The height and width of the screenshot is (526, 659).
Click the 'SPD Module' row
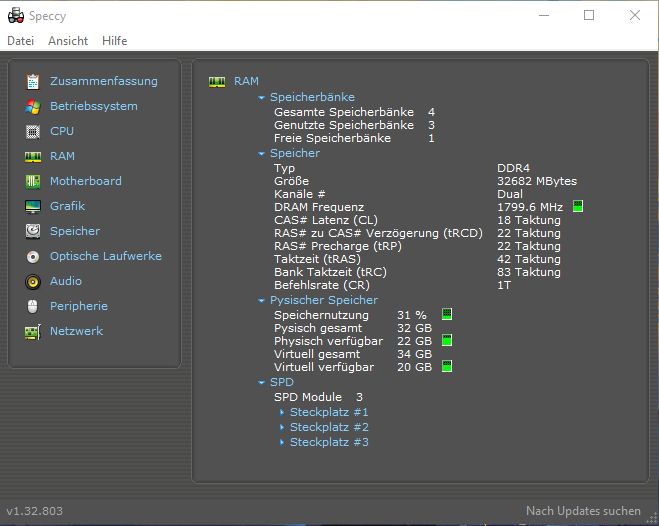point(318,397)
